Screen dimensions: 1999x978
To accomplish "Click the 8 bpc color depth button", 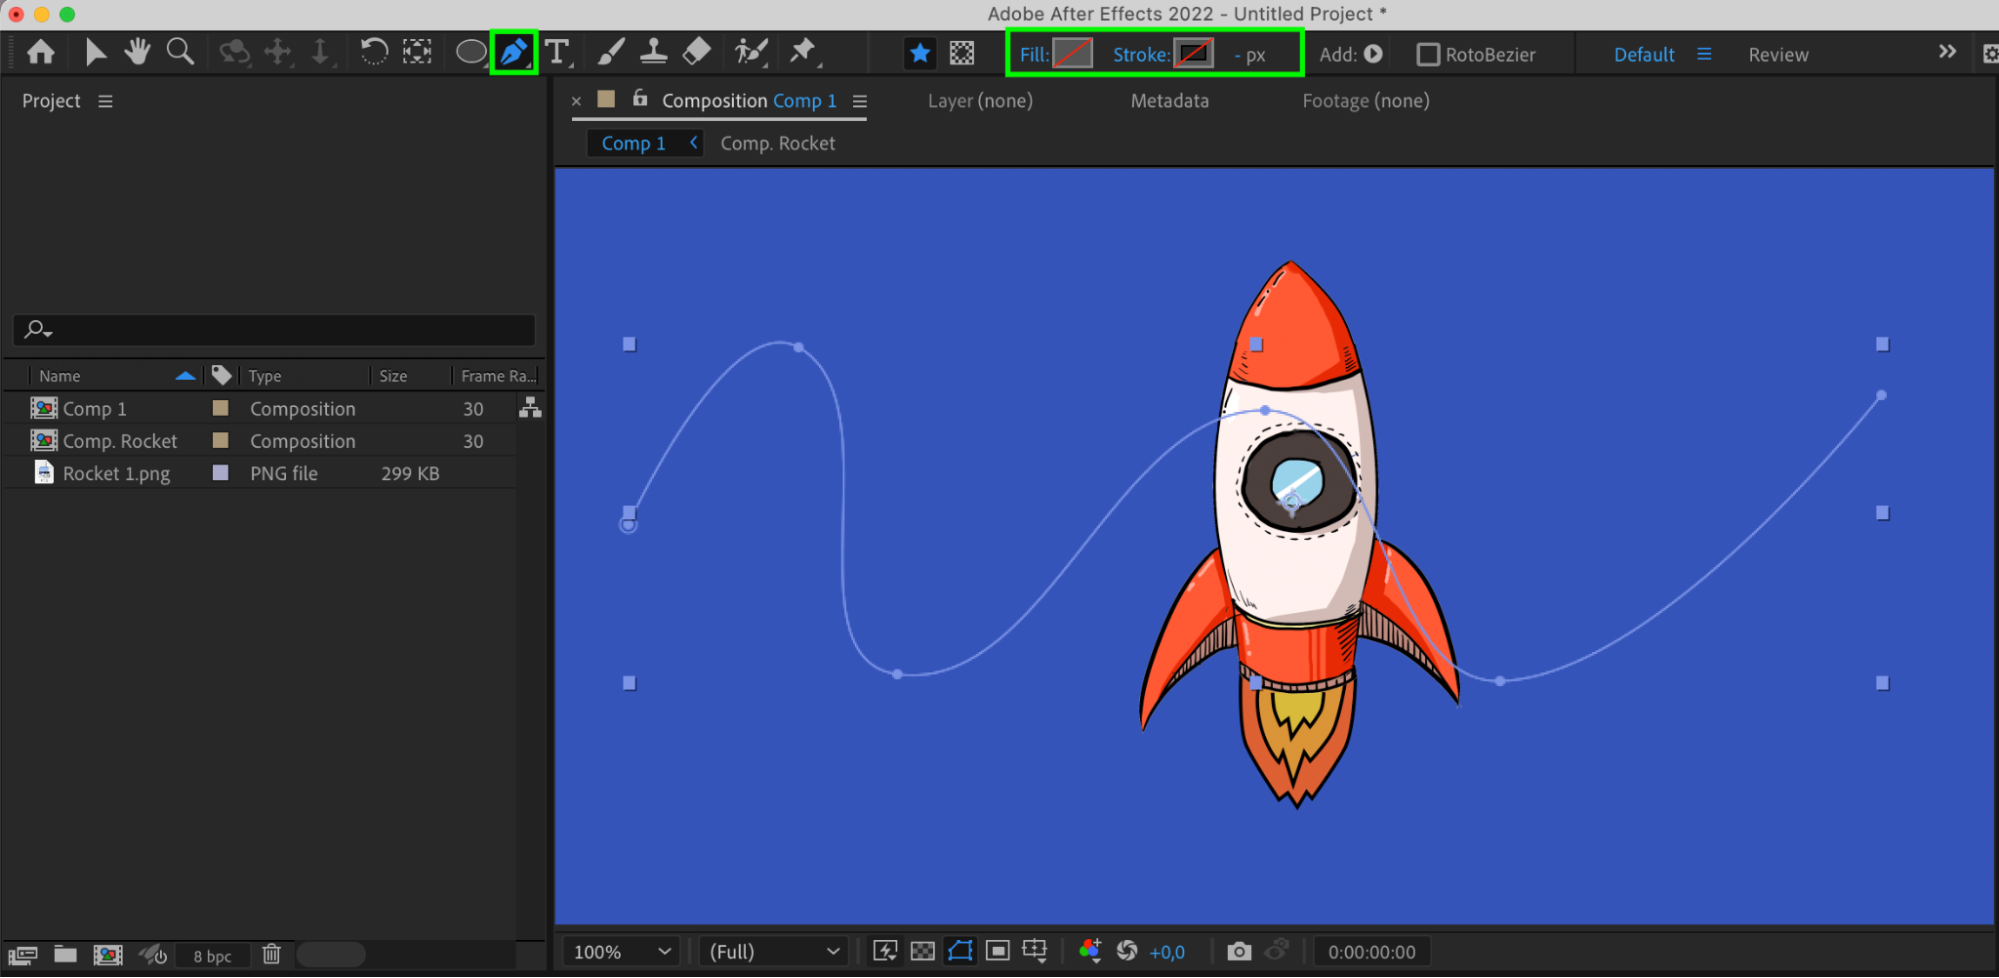I will coord(212,956).
